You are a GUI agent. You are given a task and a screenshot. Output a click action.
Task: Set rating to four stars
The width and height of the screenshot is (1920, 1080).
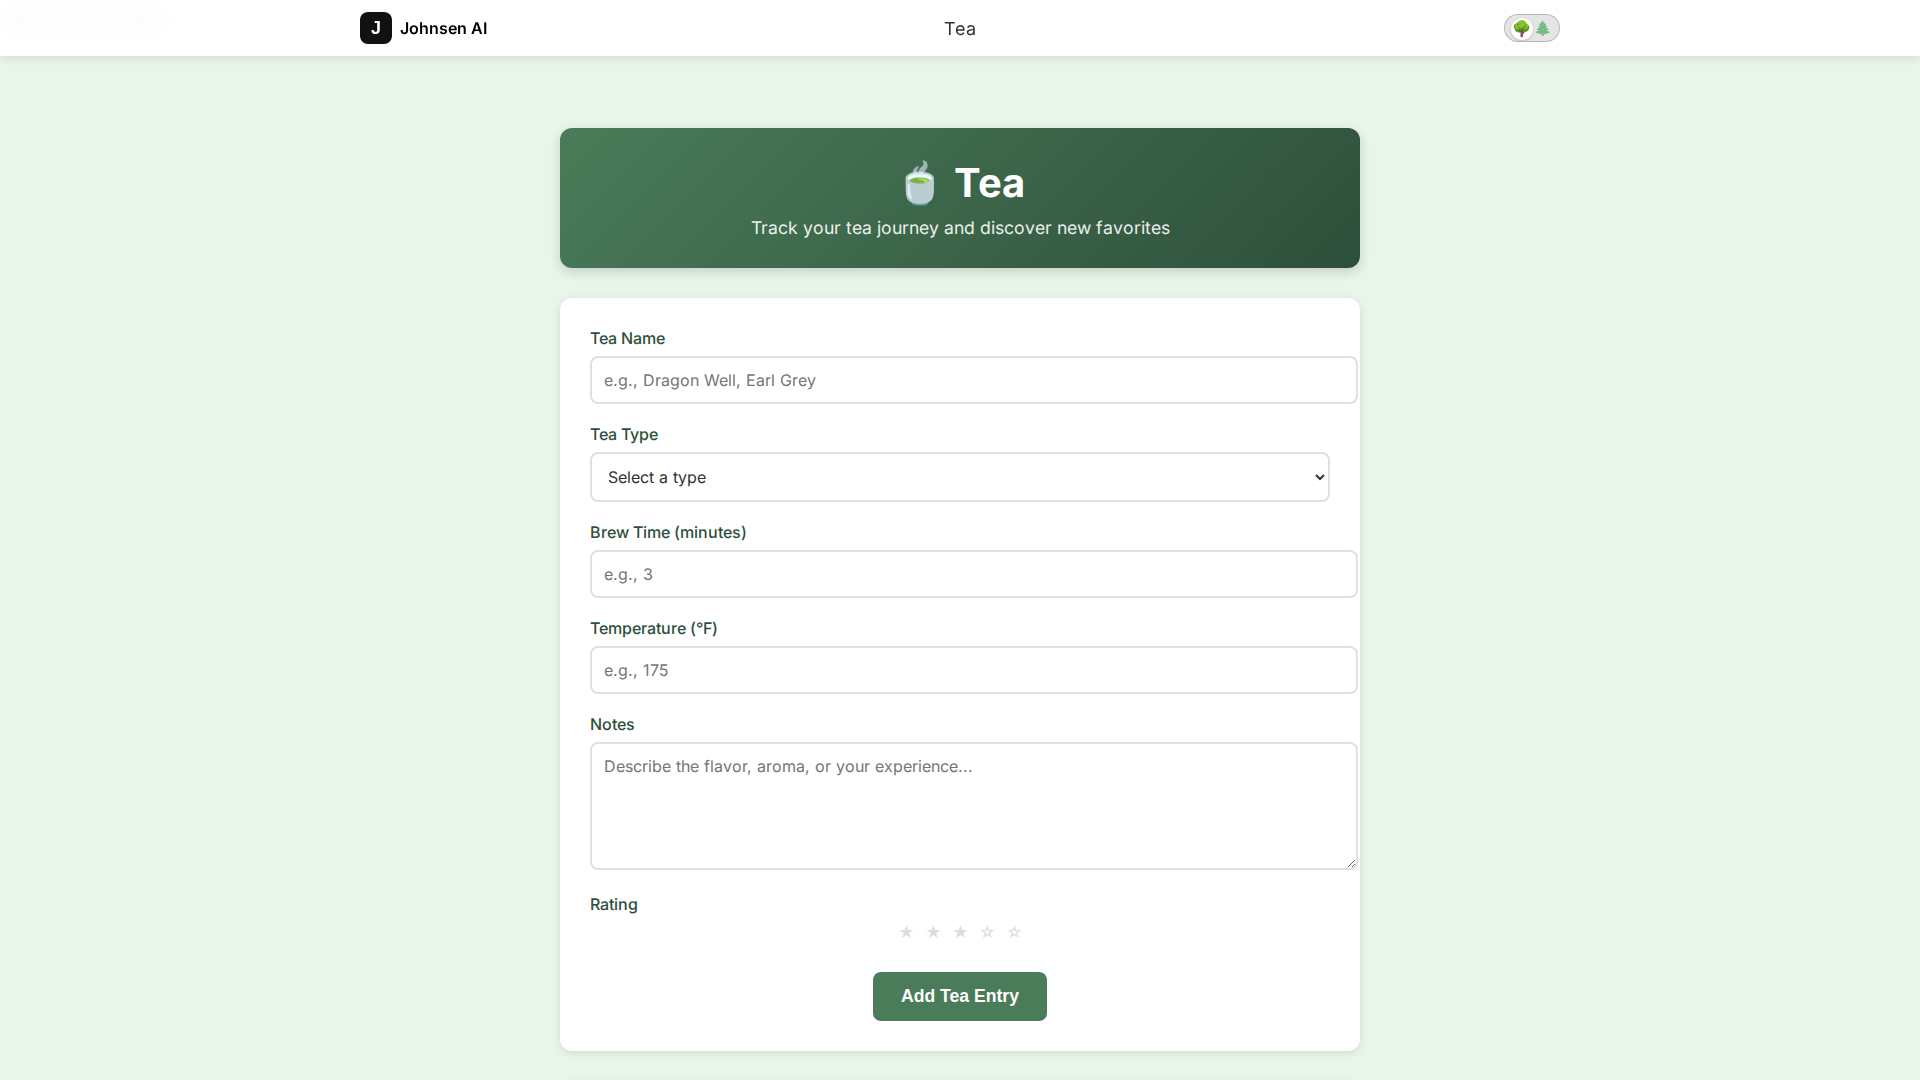(x=987, y=932)
